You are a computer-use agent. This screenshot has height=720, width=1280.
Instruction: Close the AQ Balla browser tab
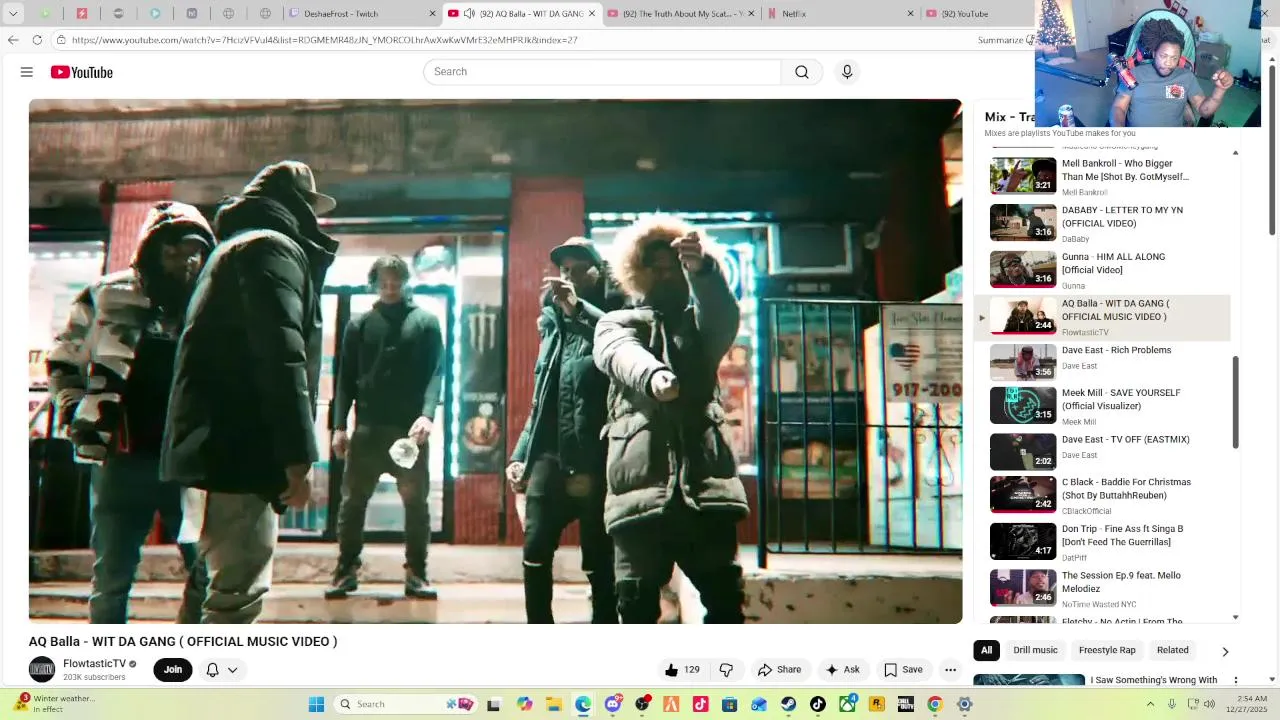point(592,14)
